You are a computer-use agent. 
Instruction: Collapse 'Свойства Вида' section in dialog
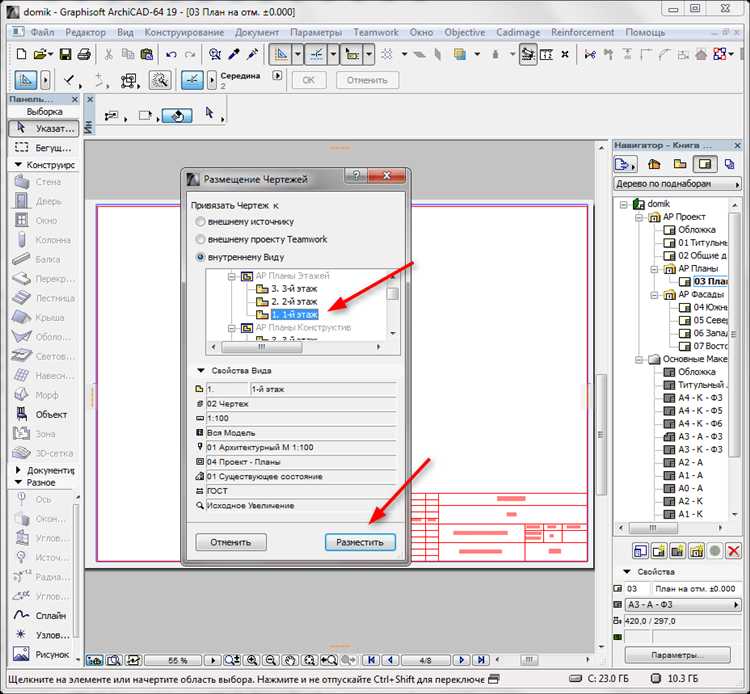click(x=201, y=370)
